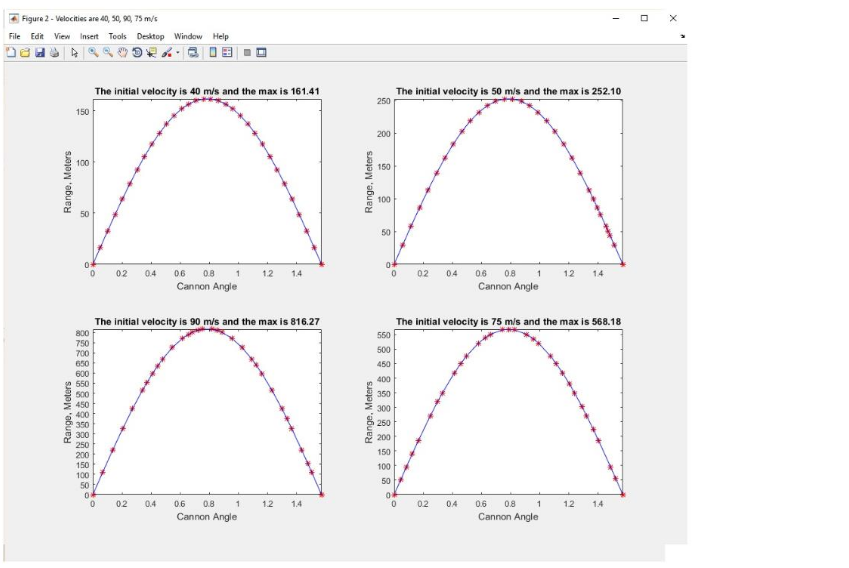
Task: Open the Help menu
Action: click(220, 36)
